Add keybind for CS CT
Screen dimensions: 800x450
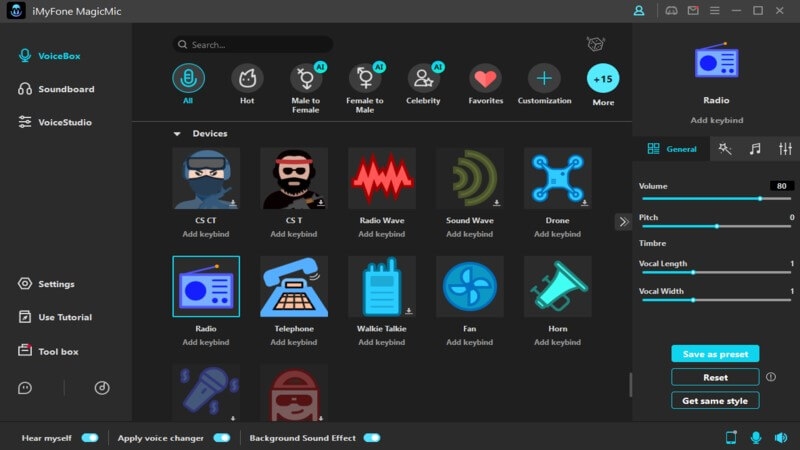[x=206, y=234]
